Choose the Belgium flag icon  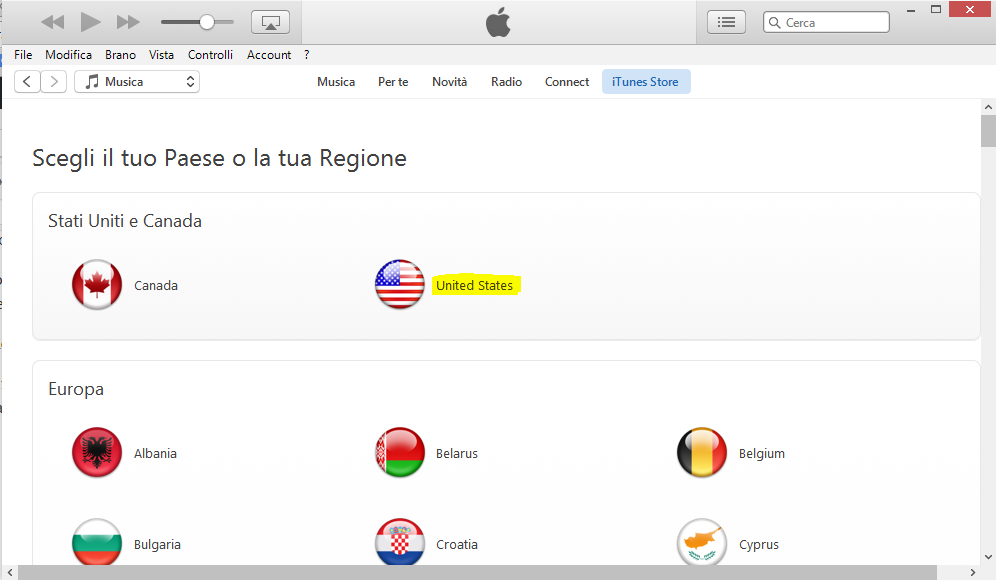[x=702, y=453]
